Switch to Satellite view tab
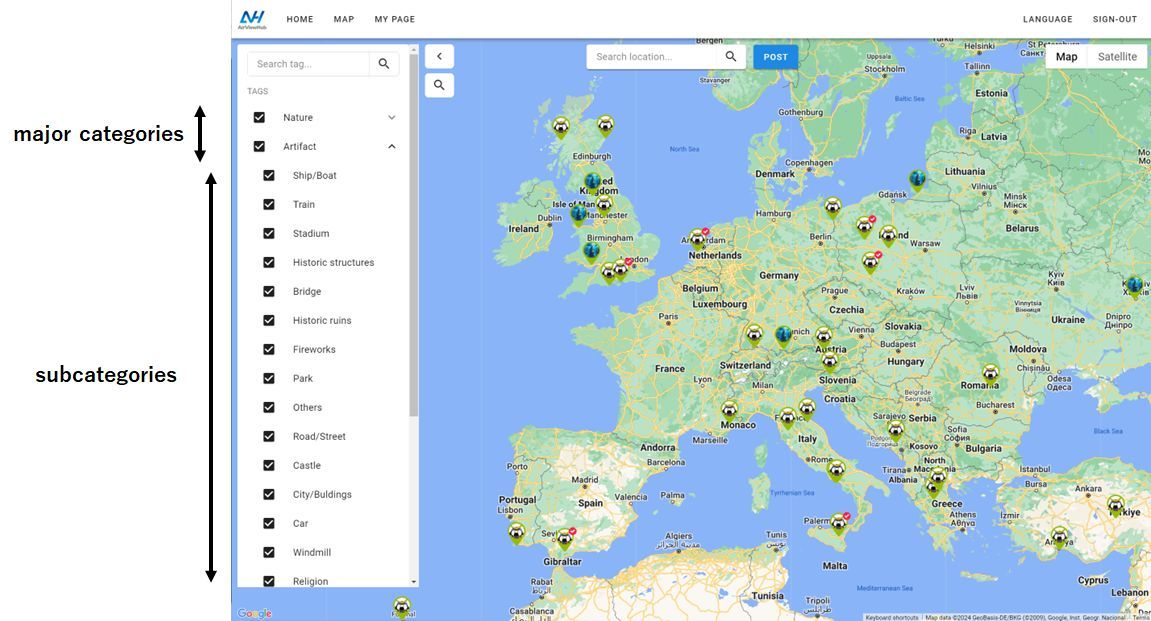The height and width of the screenshot is (621, 1151). [1117, 57]
